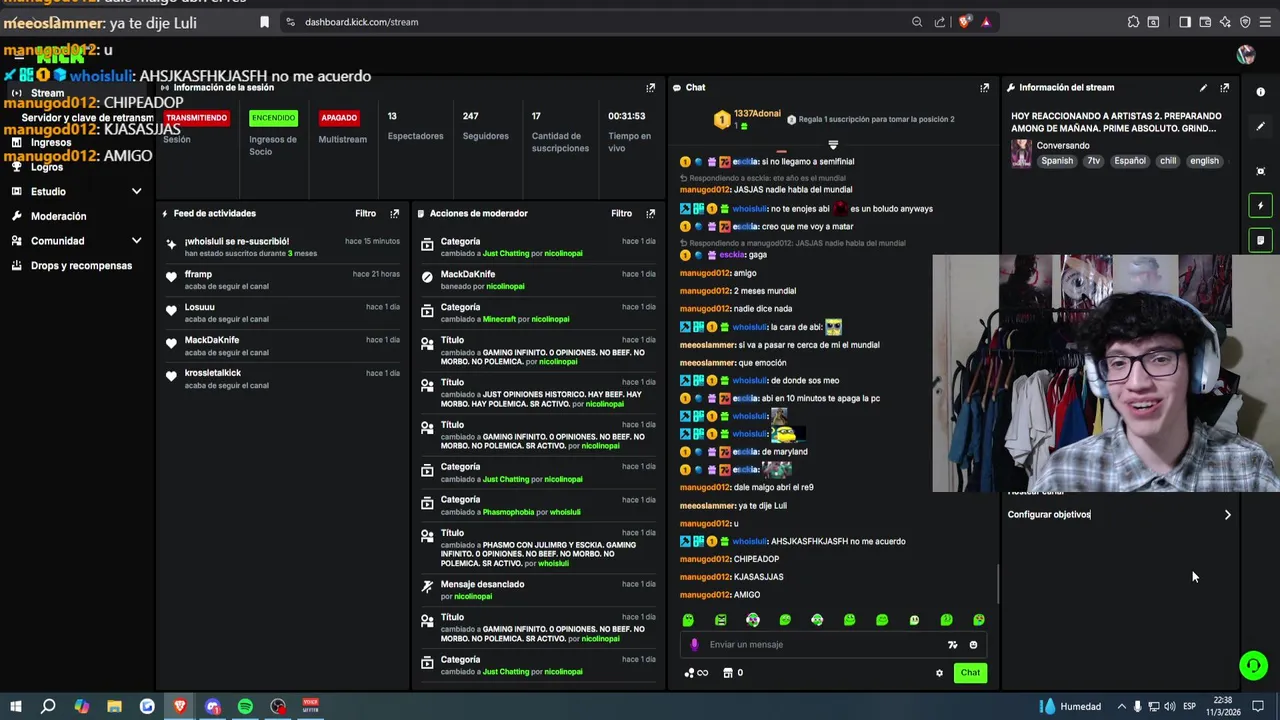
Task: Open Brave Leo AI sparkle icon
Action: [1225, 22]
